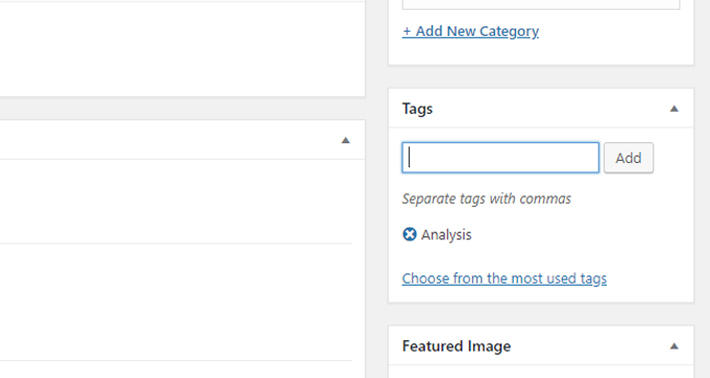The image size is (710, 378).
Task: Click the blank upper-left content box
Action: coord(182,49)
